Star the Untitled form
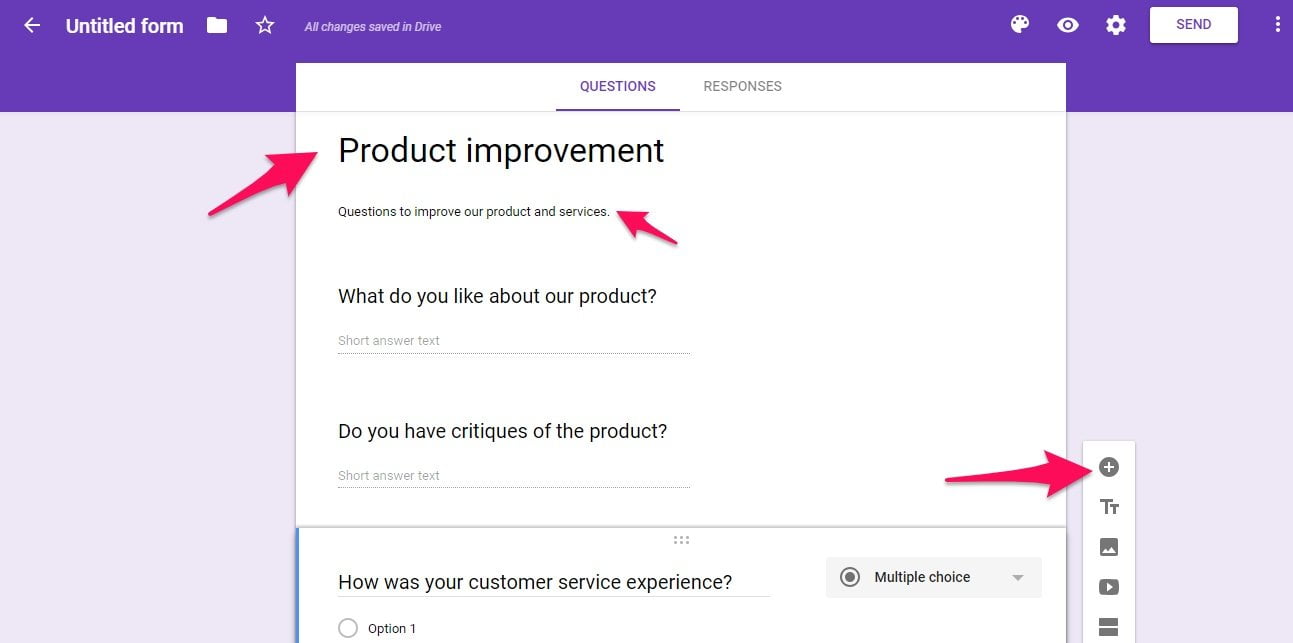Viewport: 1293px width, 643px height. (265, 25)
